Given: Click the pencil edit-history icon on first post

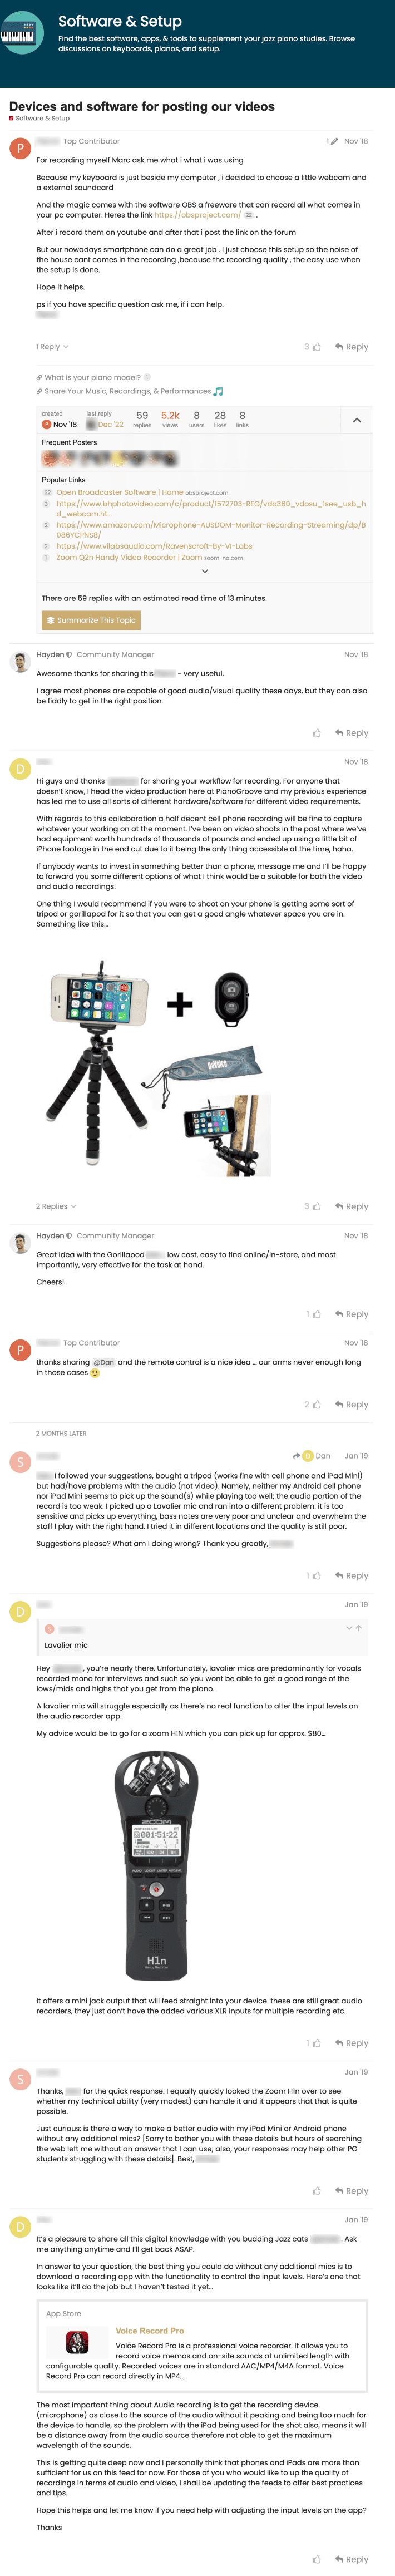Looking at the screenshot, I should point(334,141).
